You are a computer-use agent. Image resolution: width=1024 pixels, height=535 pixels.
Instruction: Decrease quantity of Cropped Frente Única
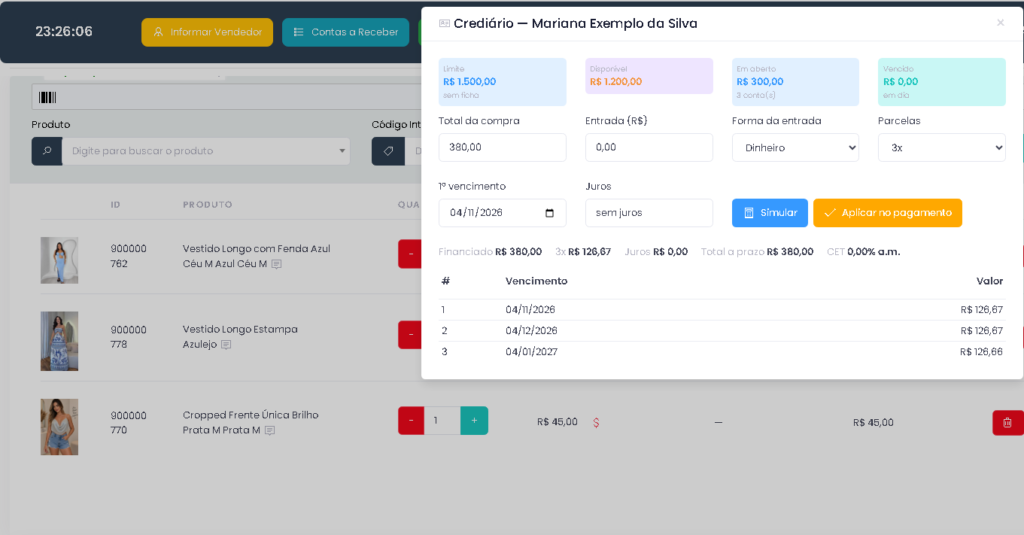point(411,421)
